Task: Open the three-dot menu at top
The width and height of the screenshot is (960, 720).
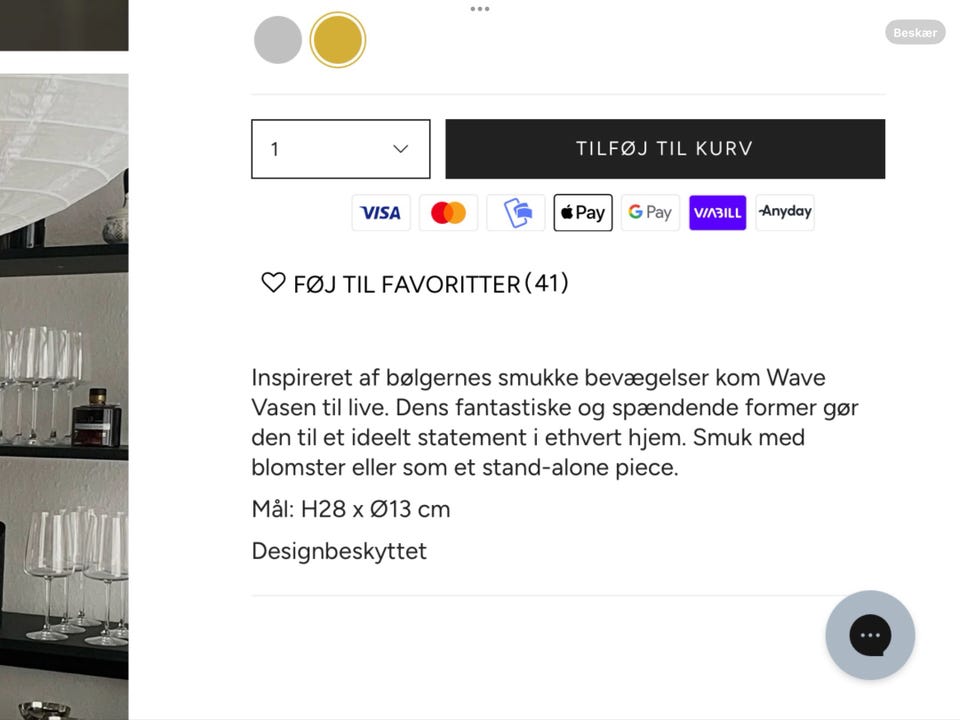Action: pos(479,9)
